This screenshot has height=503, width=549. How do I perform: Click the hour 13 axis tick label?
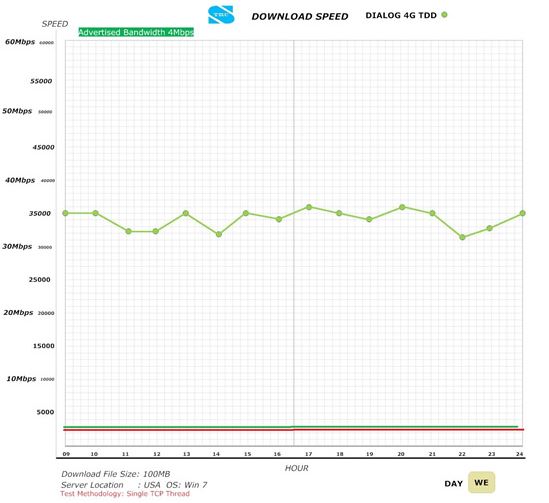[186, 454]
